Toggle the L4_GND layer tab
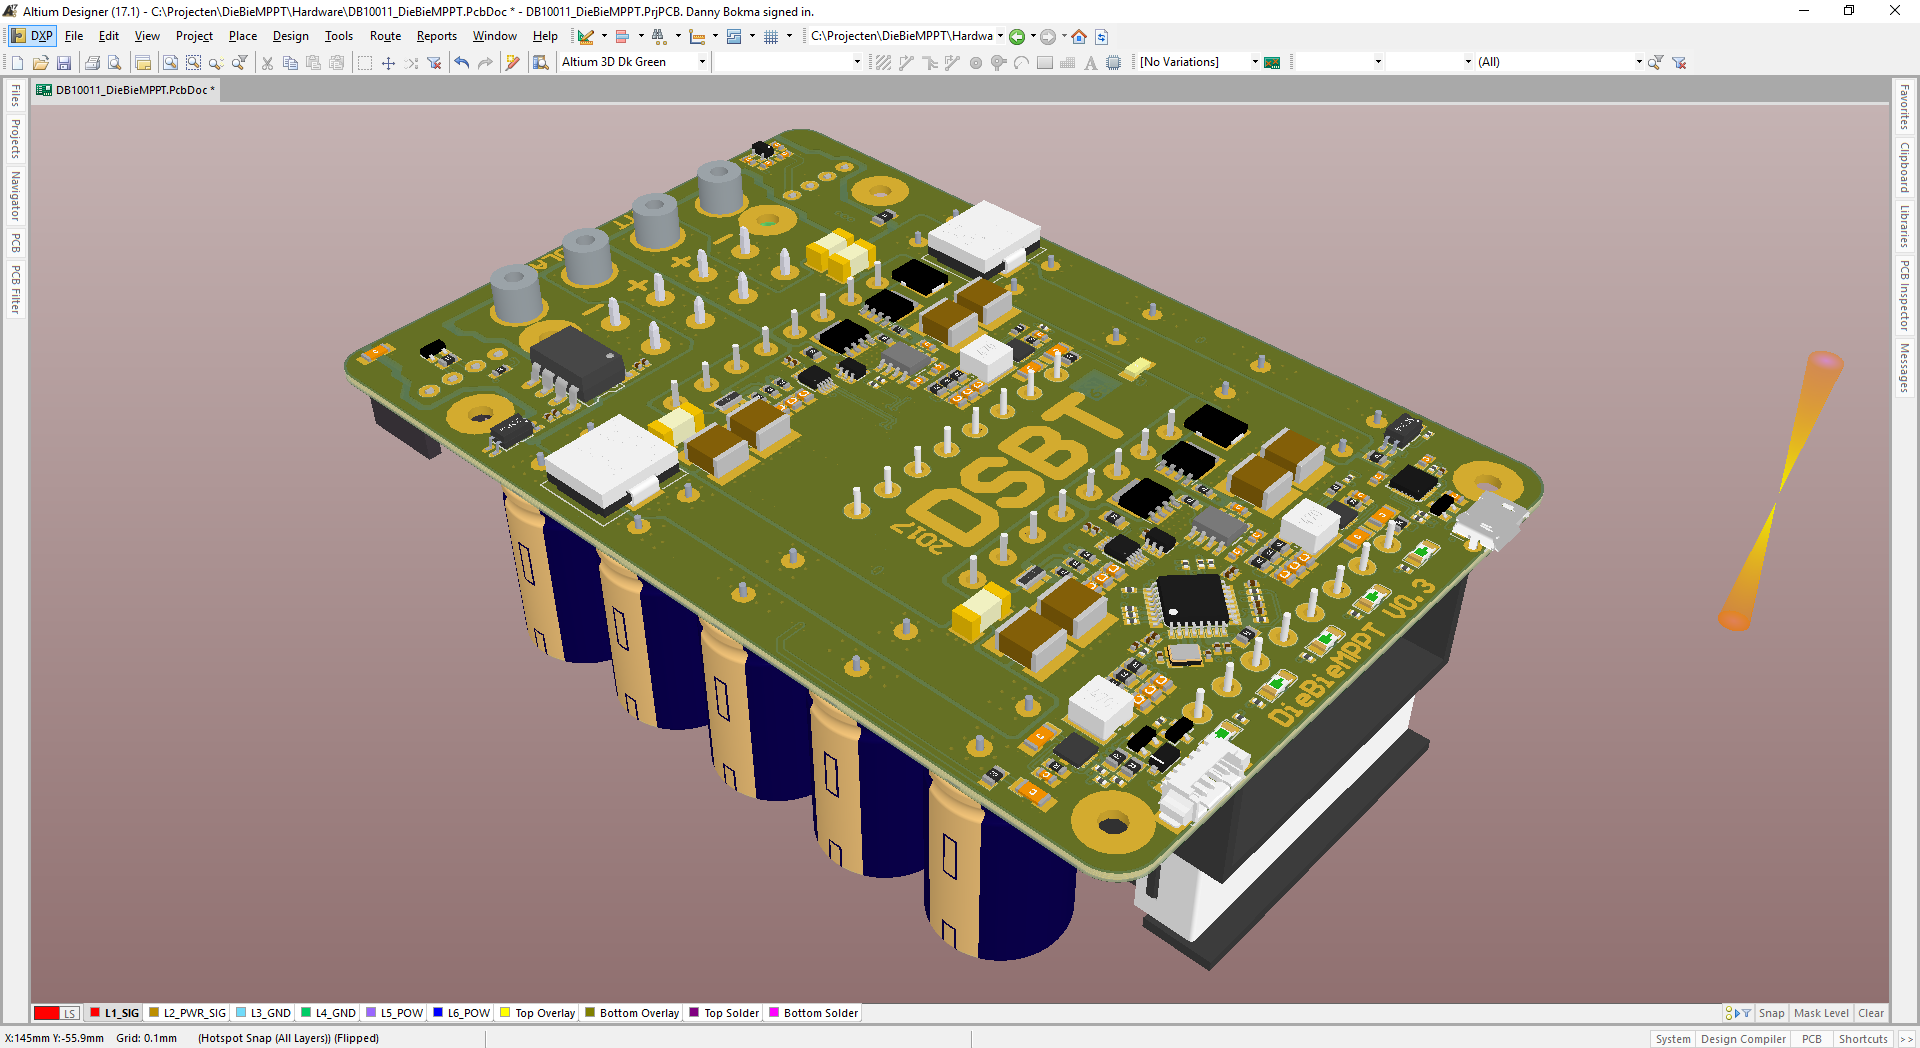1920x1048 pixels. tap(328, 1013)
